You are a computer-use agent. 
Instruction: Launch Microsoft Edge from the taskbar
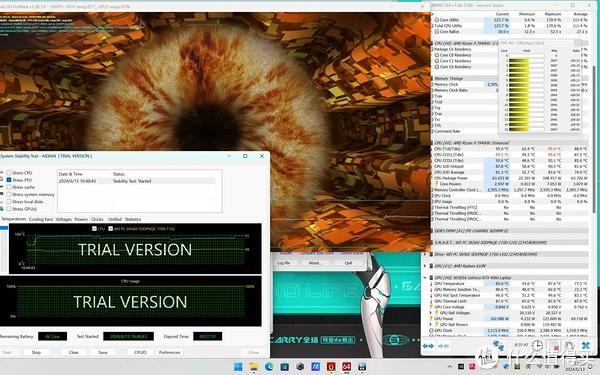click(269, 367)
